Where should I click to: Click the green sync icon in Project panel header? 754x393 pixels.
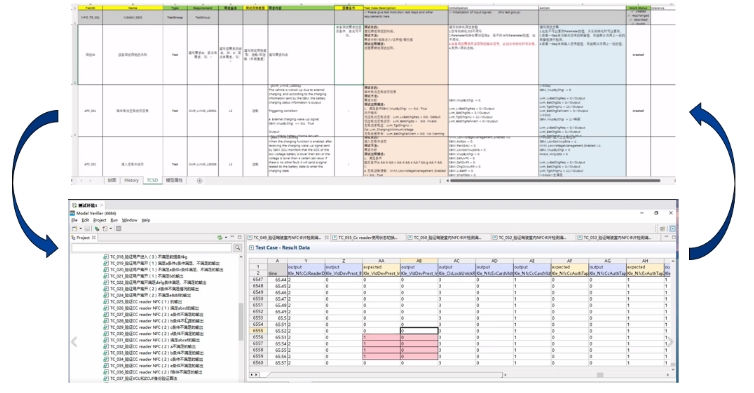[x=220, y=238]
